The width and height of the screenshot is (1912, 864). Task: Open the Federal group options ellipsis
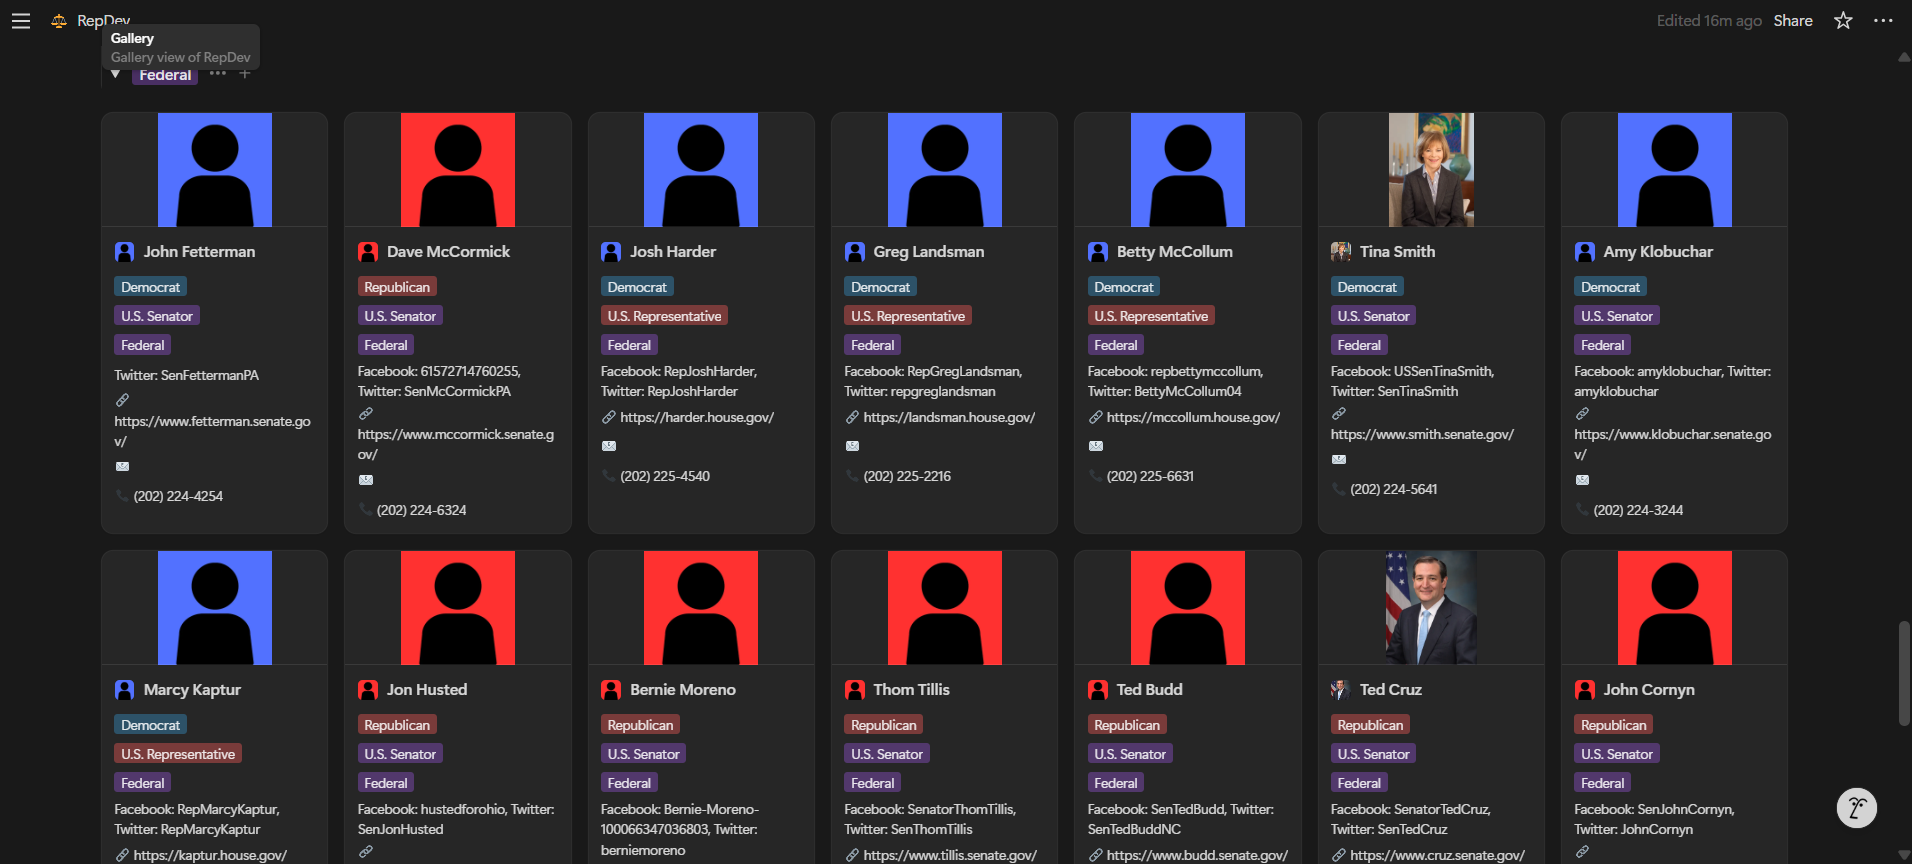(x=218, y=74)
